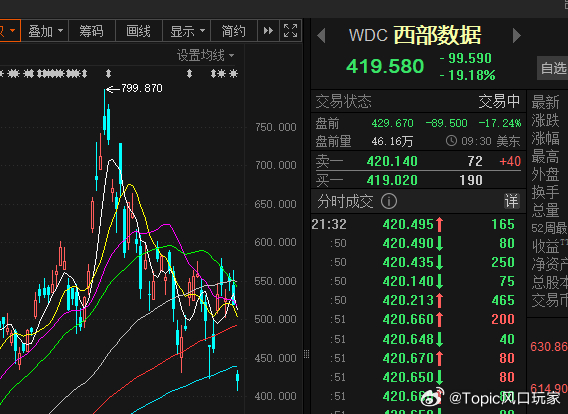This screenshot has width=568, height=414.
Task: Click the current price 419.580
Action: pyautogui.click(x=385, y=66)
